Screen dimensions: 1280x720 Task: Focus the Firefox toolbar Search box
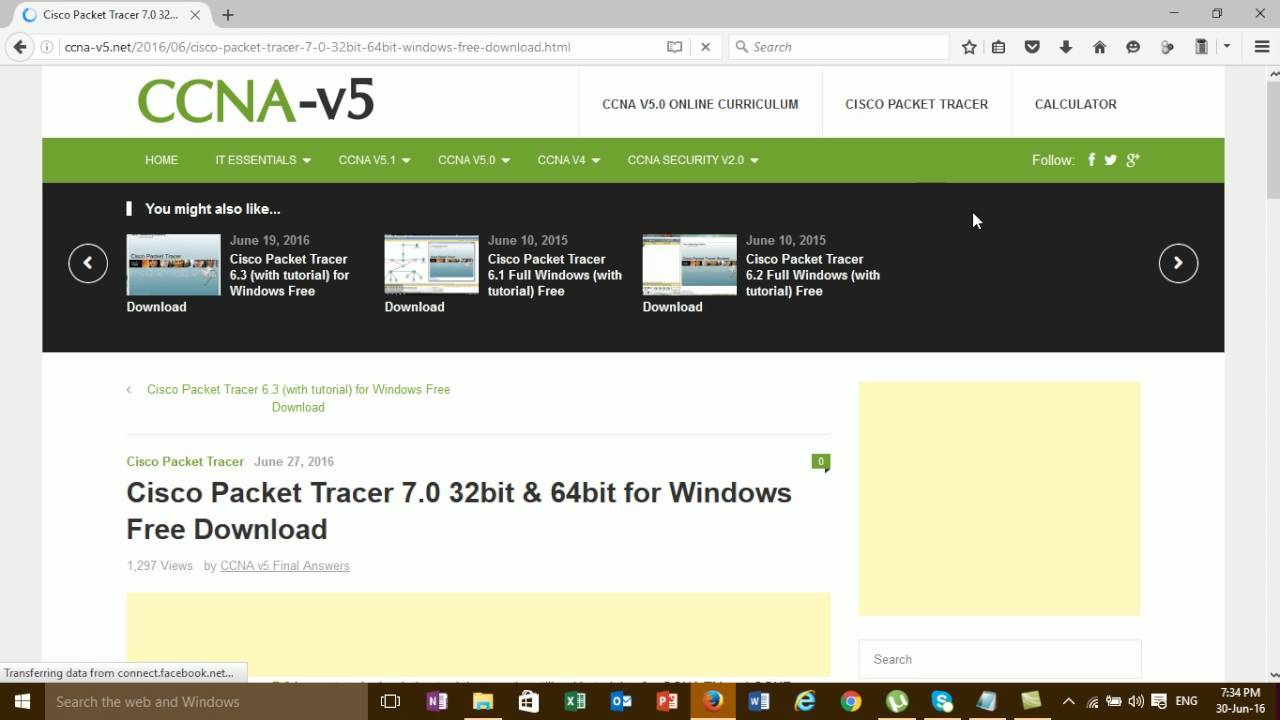tap(838, 47)
